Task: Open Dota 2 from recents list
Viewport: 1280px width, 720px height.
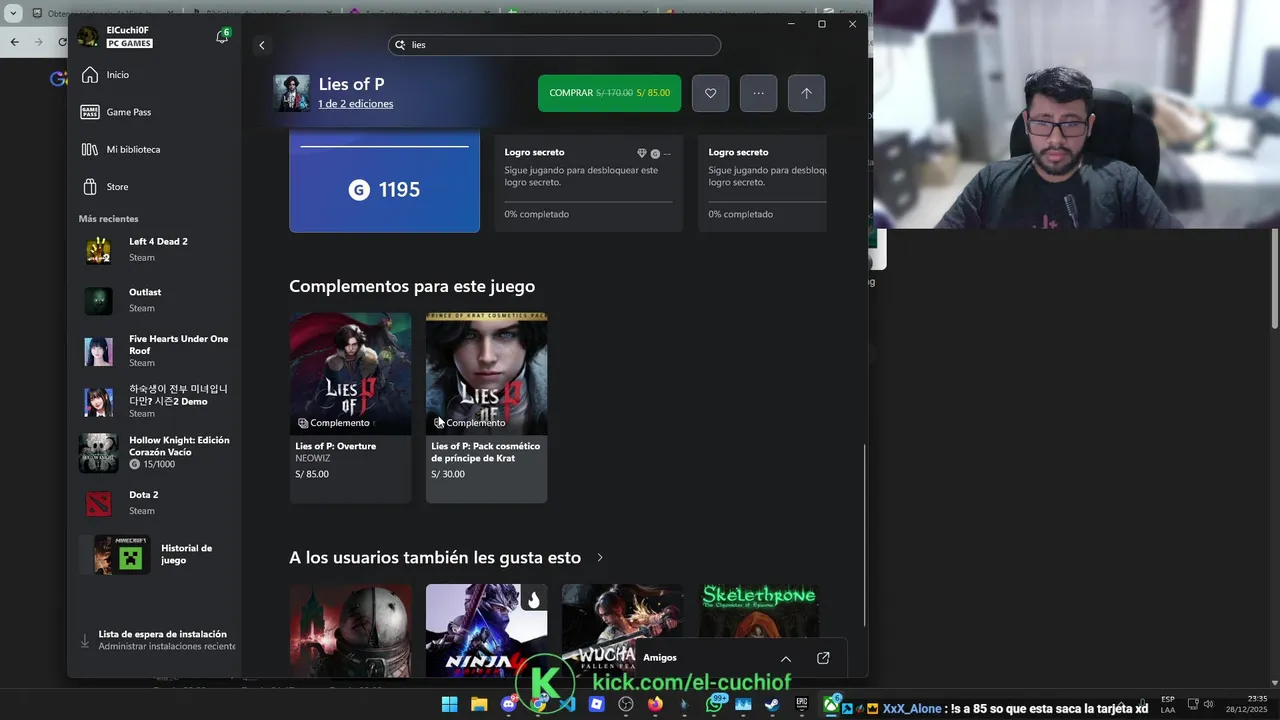Action: pyautogui.click(x=155, y=503)
